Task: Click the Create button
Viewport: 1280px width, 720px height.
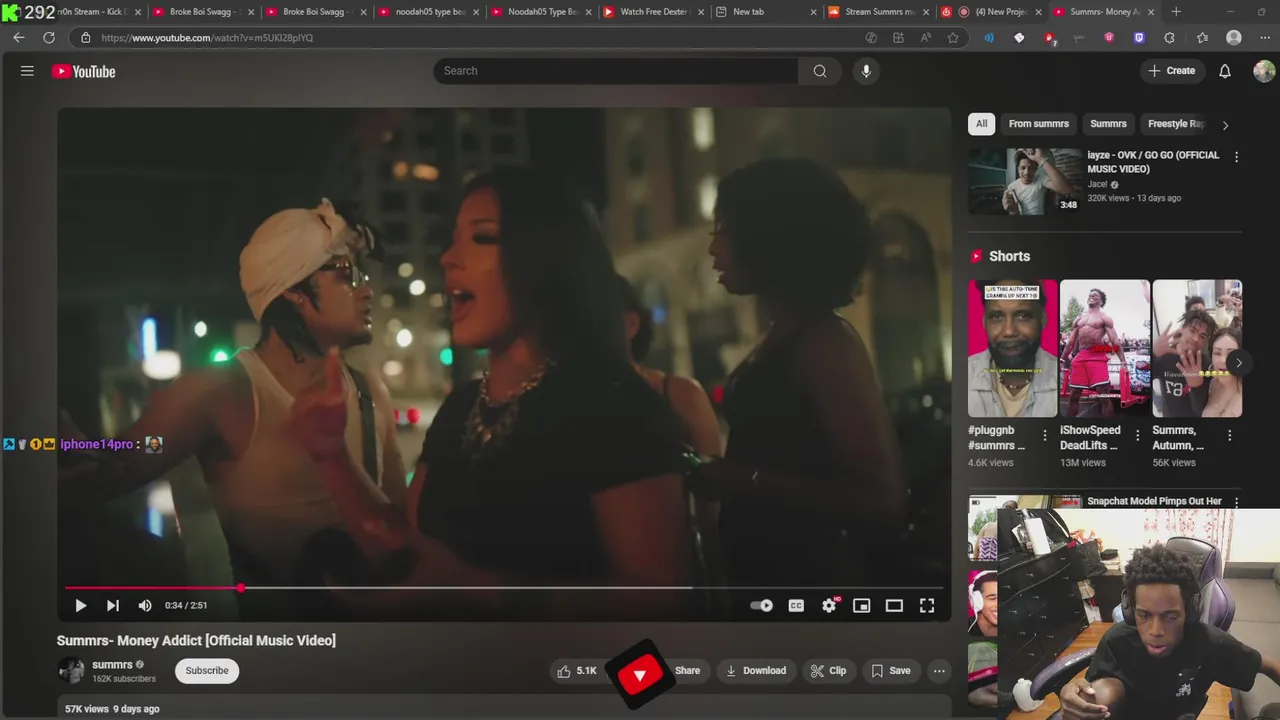Action: [1172, 71]
